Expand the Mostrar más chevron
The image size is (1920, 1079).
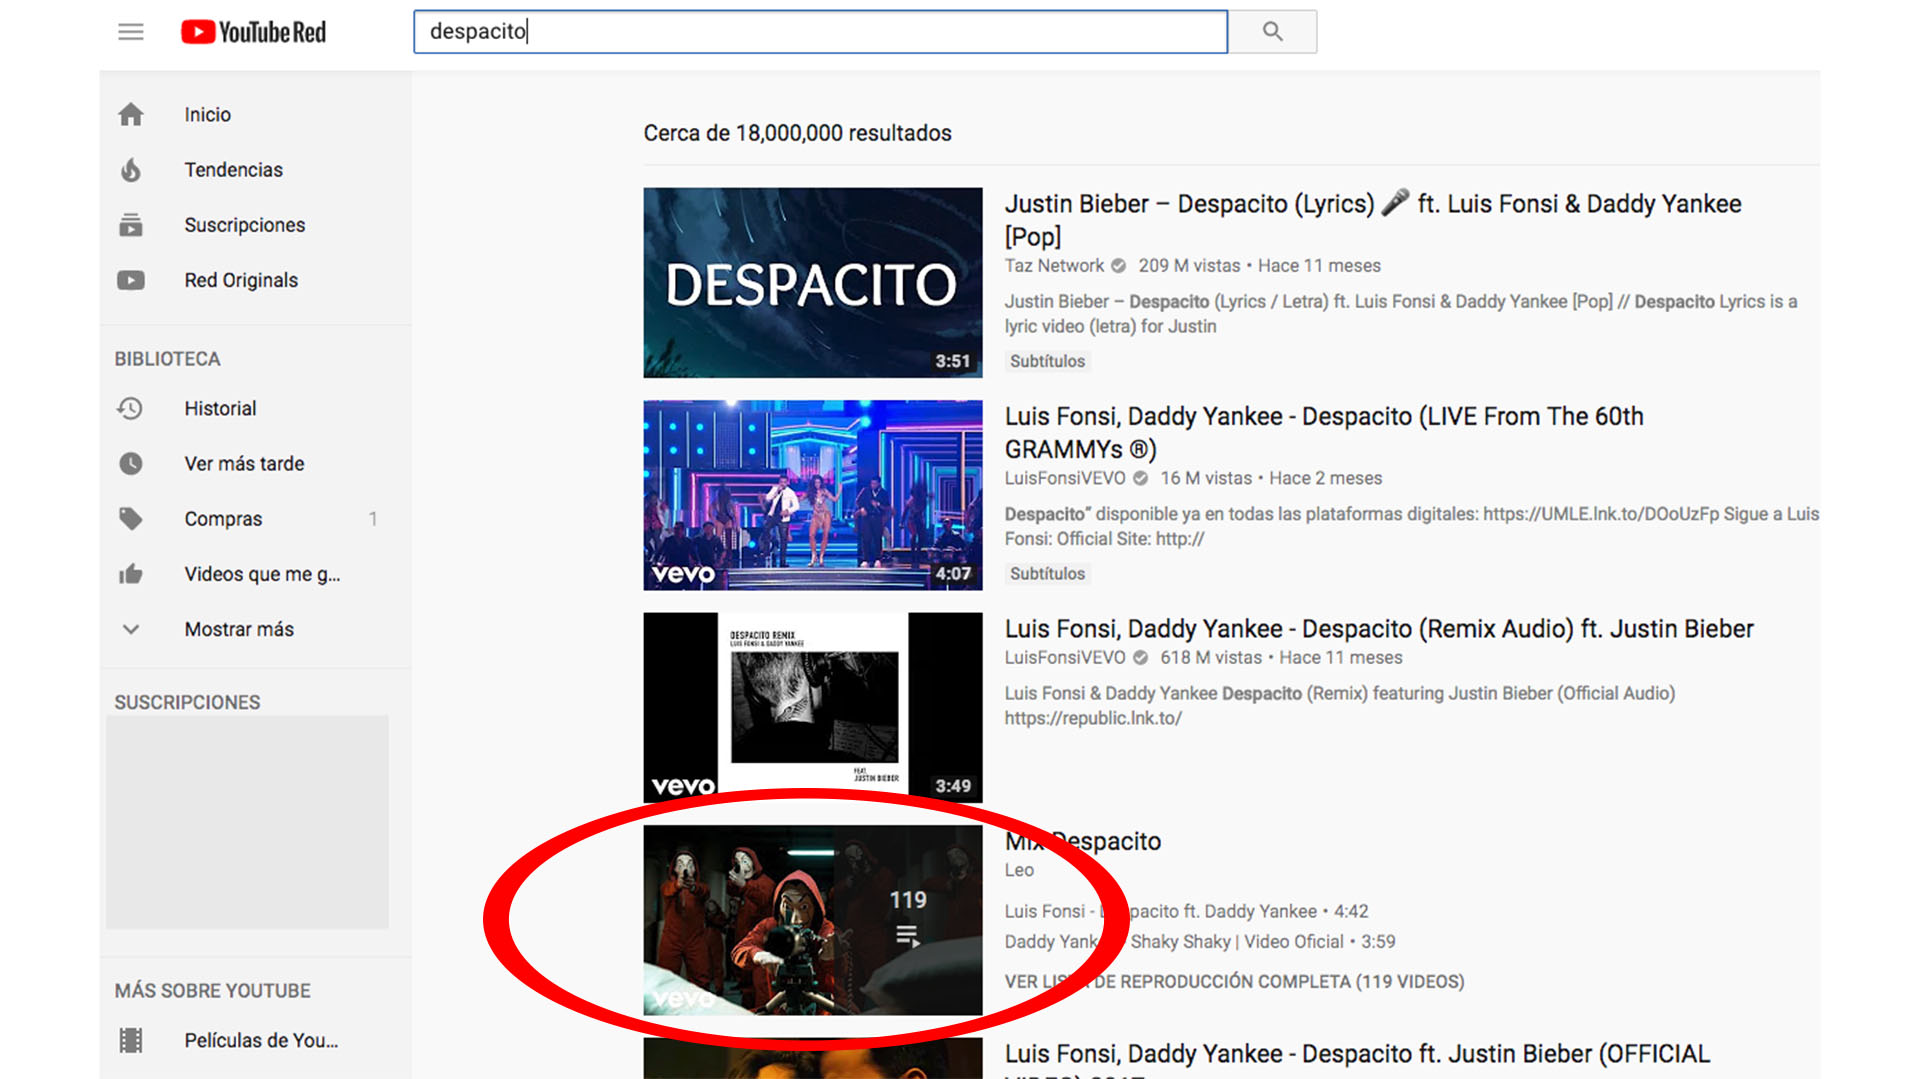[x=131, y=629]
